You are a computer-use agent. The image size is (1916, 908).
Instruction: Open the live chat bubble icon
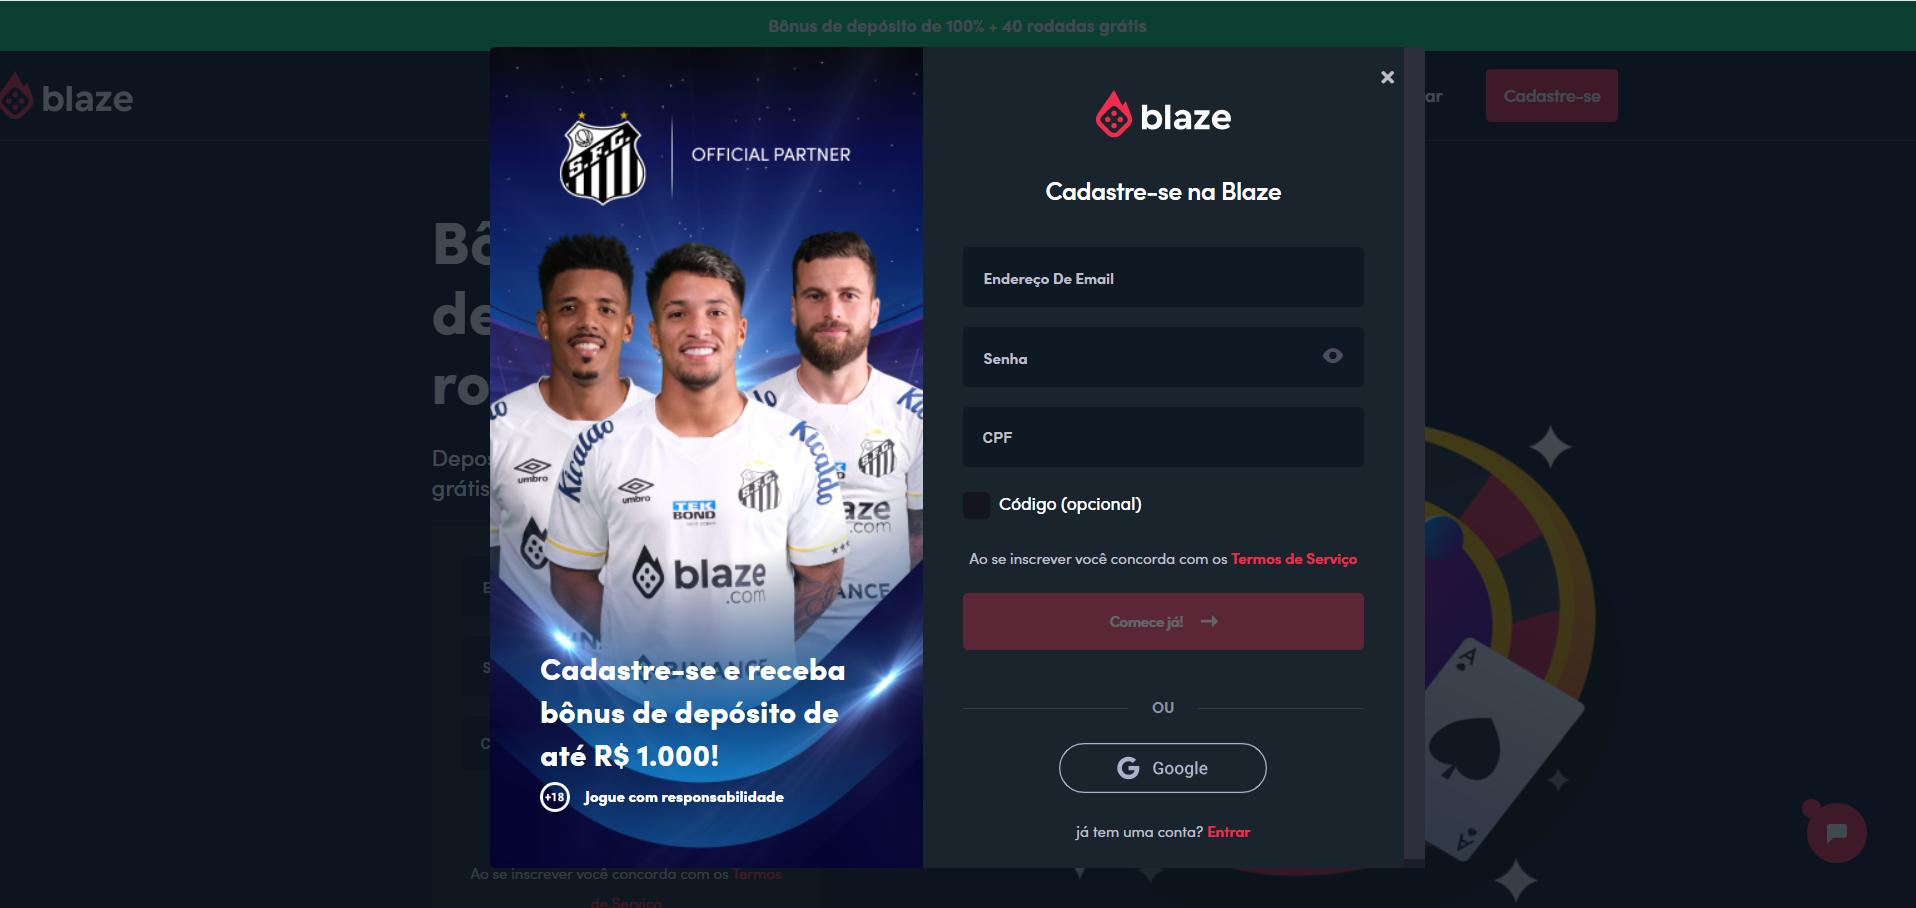click(x=1836, y=833)
